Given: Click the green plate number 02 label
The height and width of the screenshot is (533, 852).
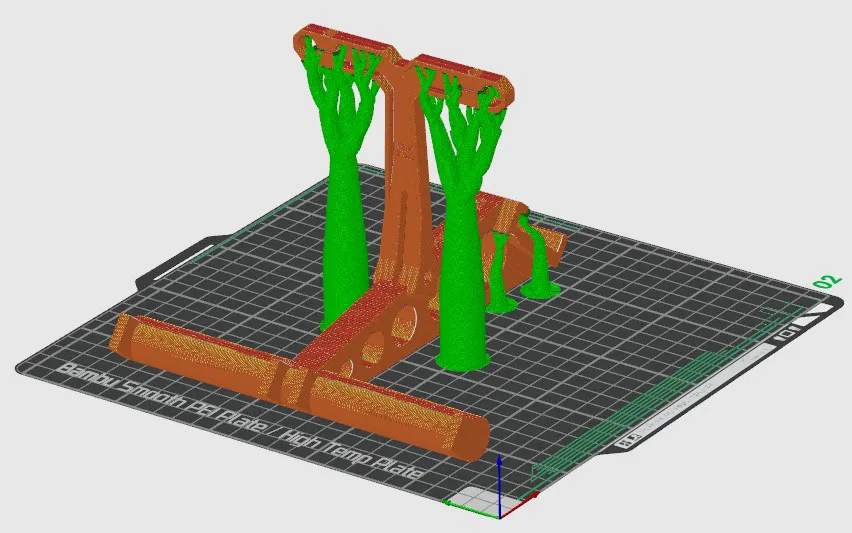Looking at the screenshot, I should coord(827,282).
